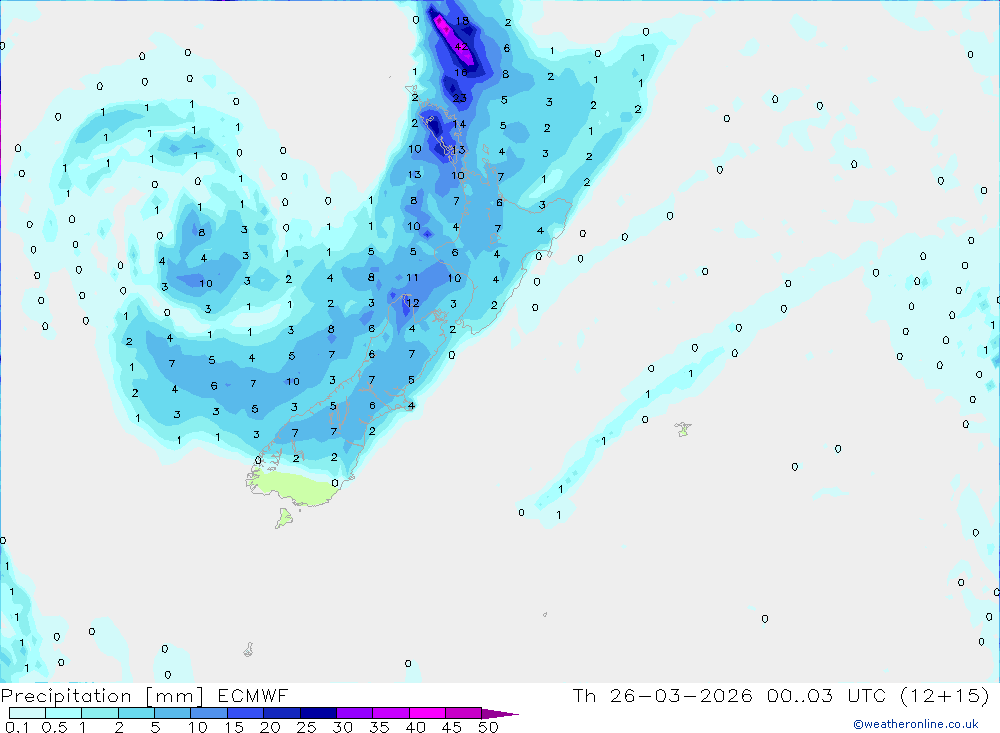Viewport: 1000px width, 733px height.
Task: Click the 'ECMWF' model label
Action: pyautogui.click(x=253, y=695)
